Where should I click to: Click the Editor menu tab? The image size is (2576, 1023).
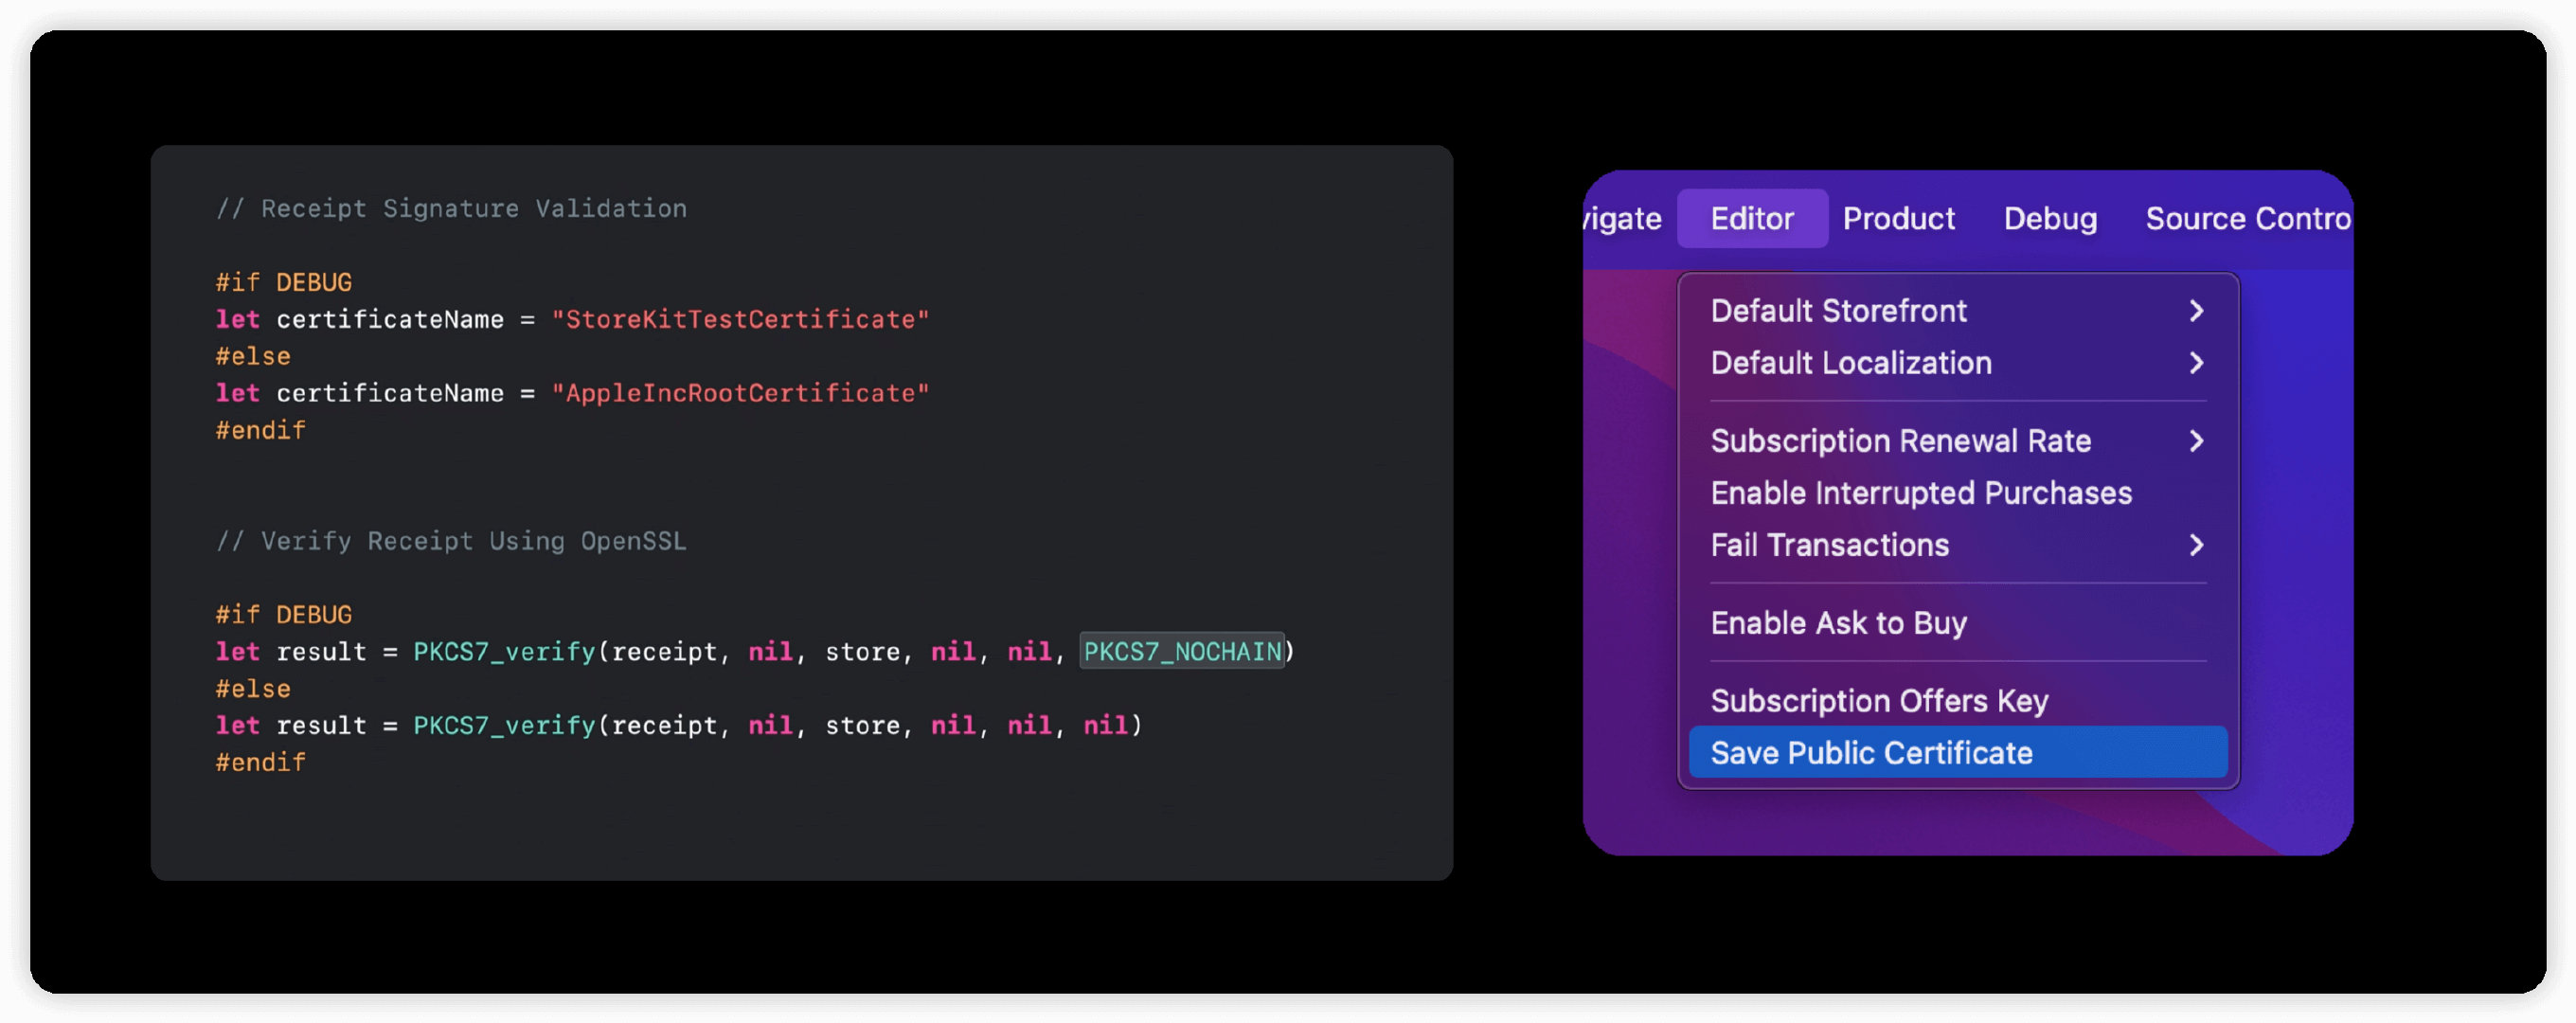1751,215
